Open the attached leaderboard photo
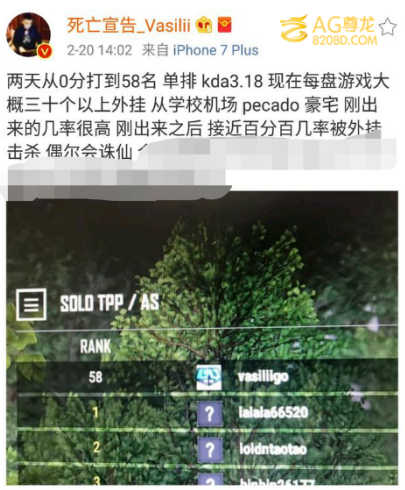This screenshot has height=490, width=405. tap(202, 338)
